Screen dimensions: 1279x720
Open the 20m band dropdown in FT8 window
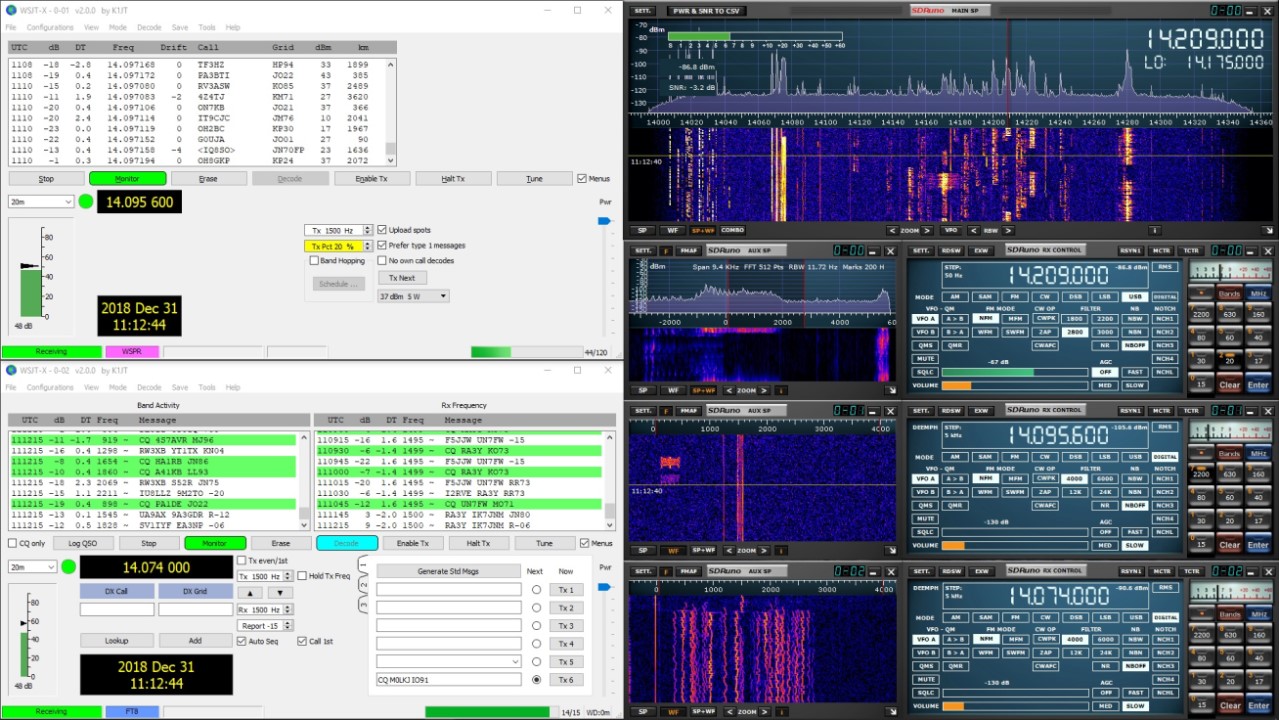coord(33,567)
